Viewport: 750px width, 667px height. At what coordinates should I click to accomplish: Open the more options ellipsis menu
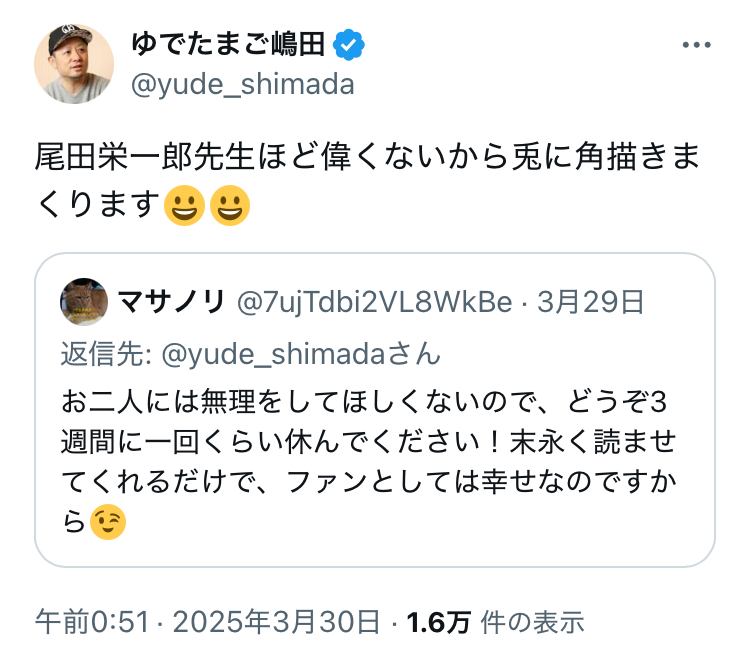pos(695,46)
